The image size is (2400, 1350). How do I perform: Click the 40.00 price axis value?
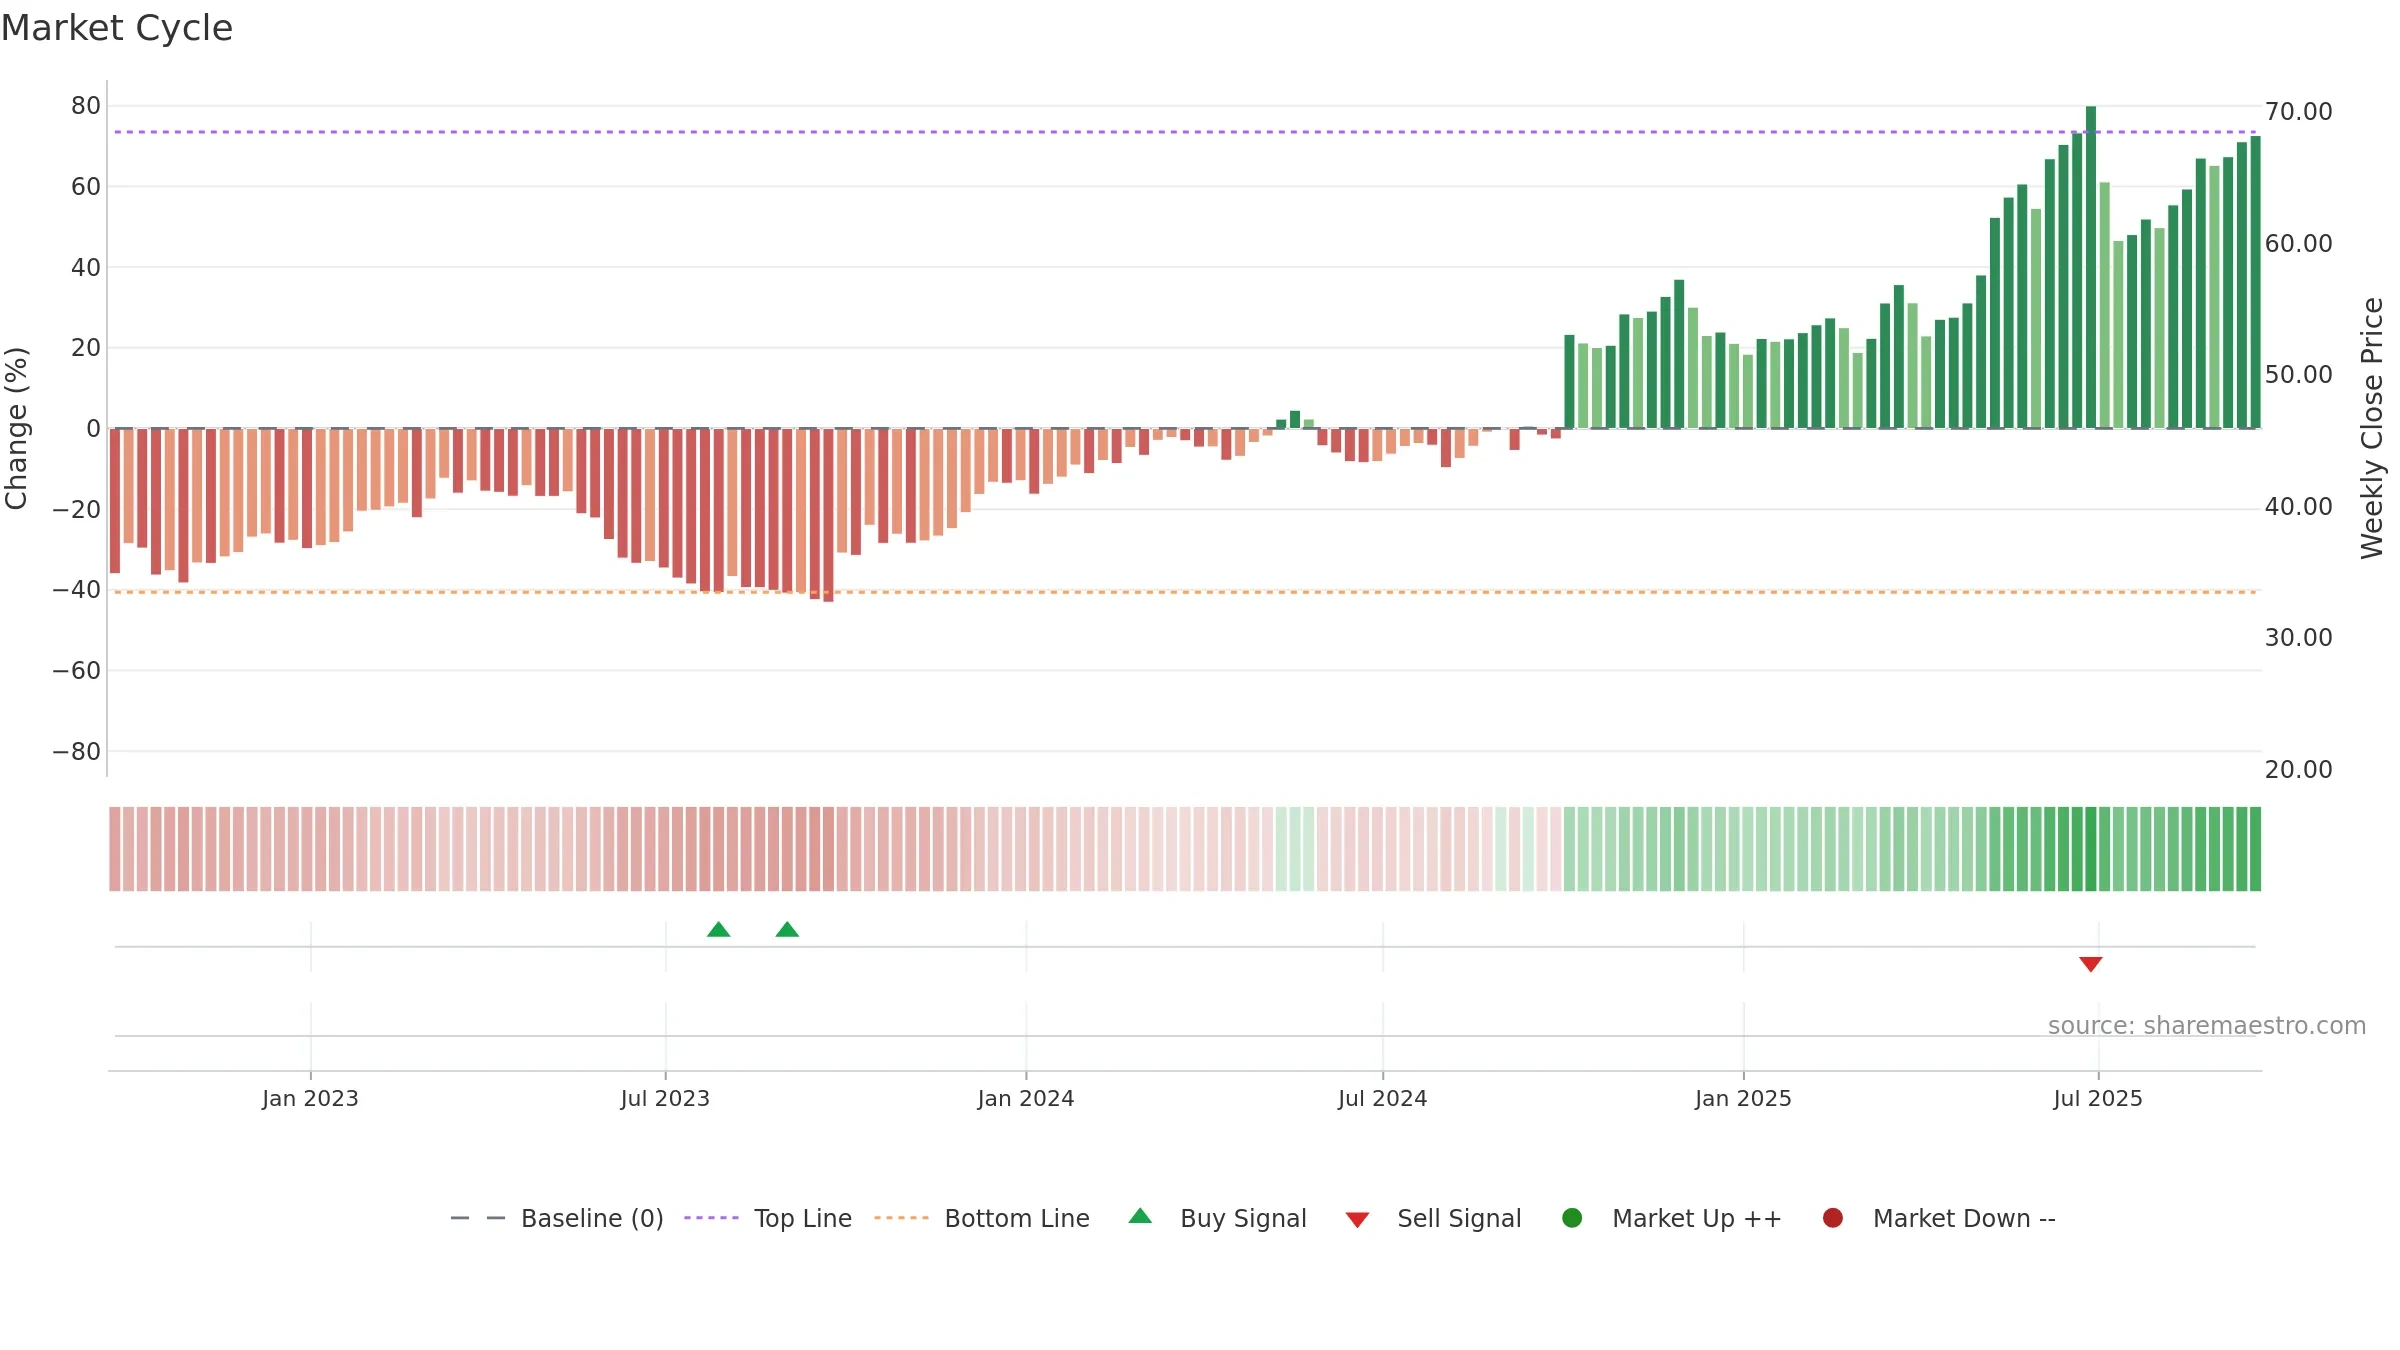click(2298, 506)
